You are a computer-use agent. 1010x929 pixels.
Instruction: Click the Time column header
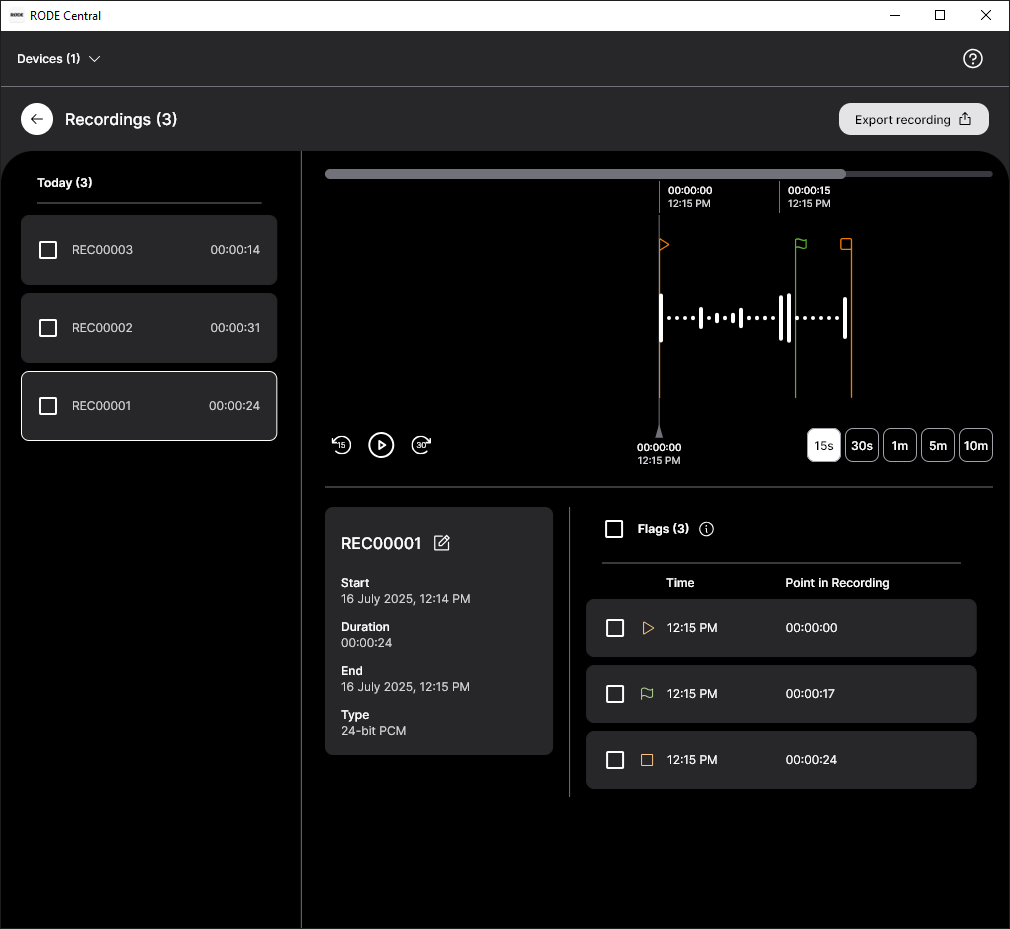680,583
